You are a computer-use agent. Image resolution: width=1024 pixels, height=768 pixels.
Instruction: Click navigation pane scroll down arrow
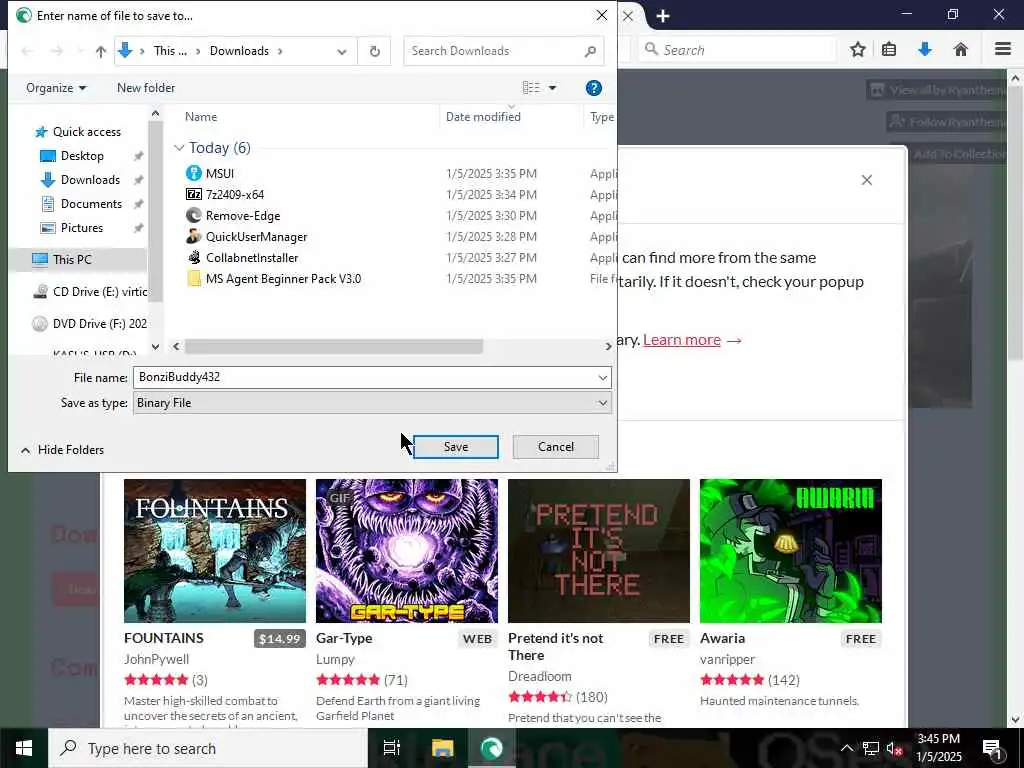(x=155, y=347)
